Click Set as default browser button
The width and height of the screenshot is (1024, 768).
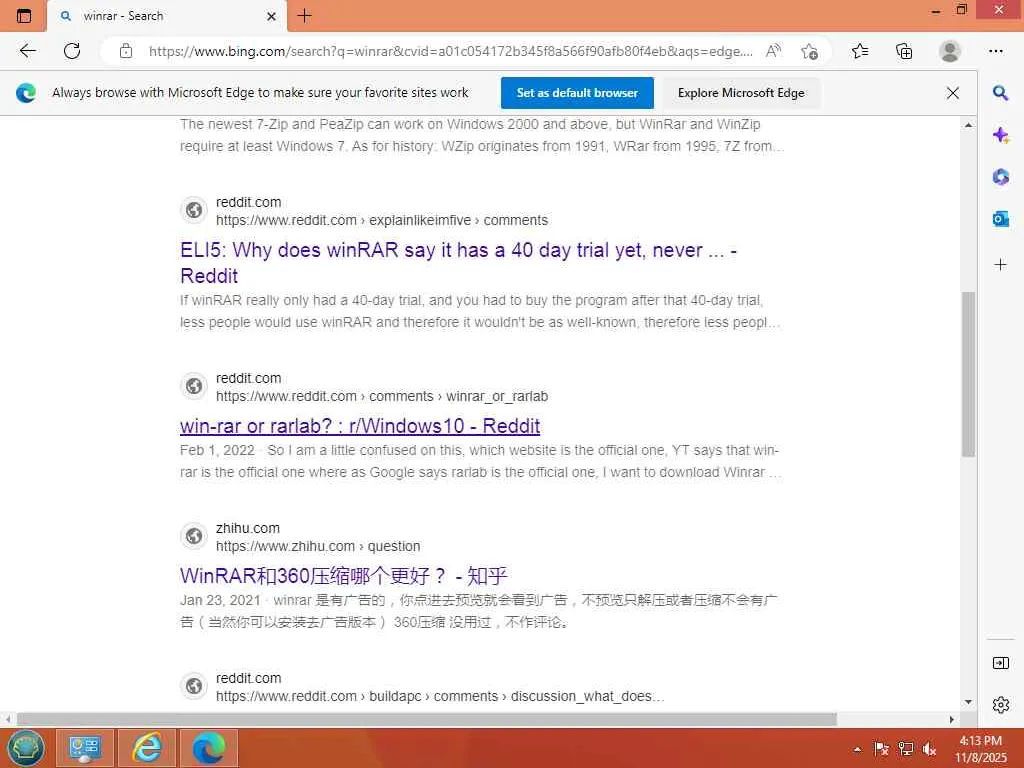(x=577, y=93)
